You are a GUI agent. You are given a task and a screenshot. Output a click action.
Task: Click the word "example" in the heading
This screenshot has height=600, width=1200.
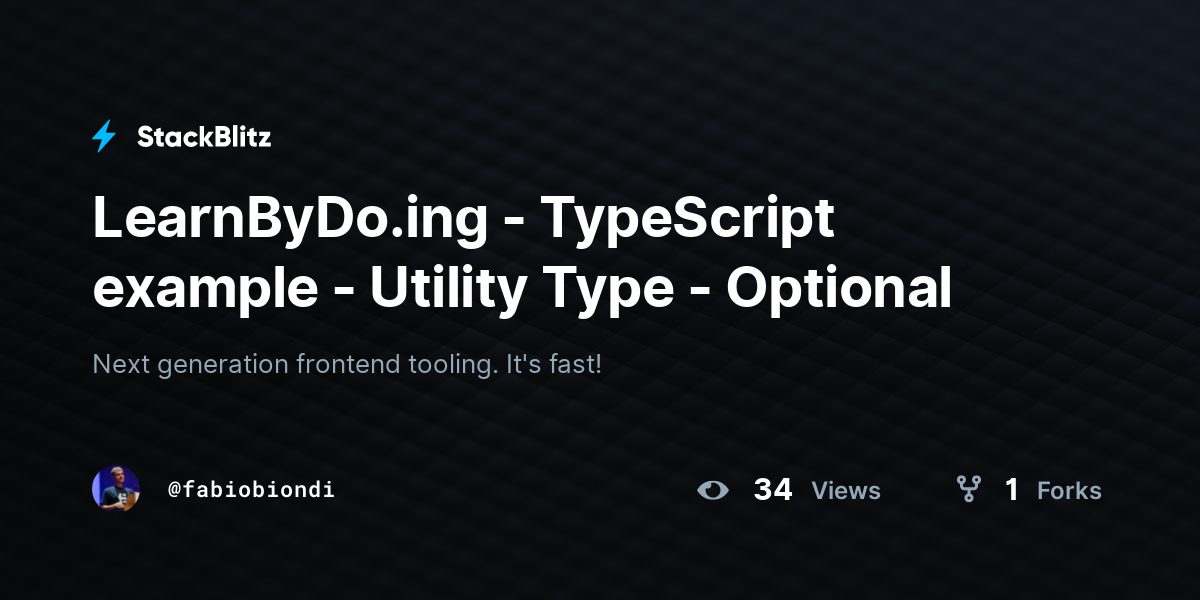204,290
